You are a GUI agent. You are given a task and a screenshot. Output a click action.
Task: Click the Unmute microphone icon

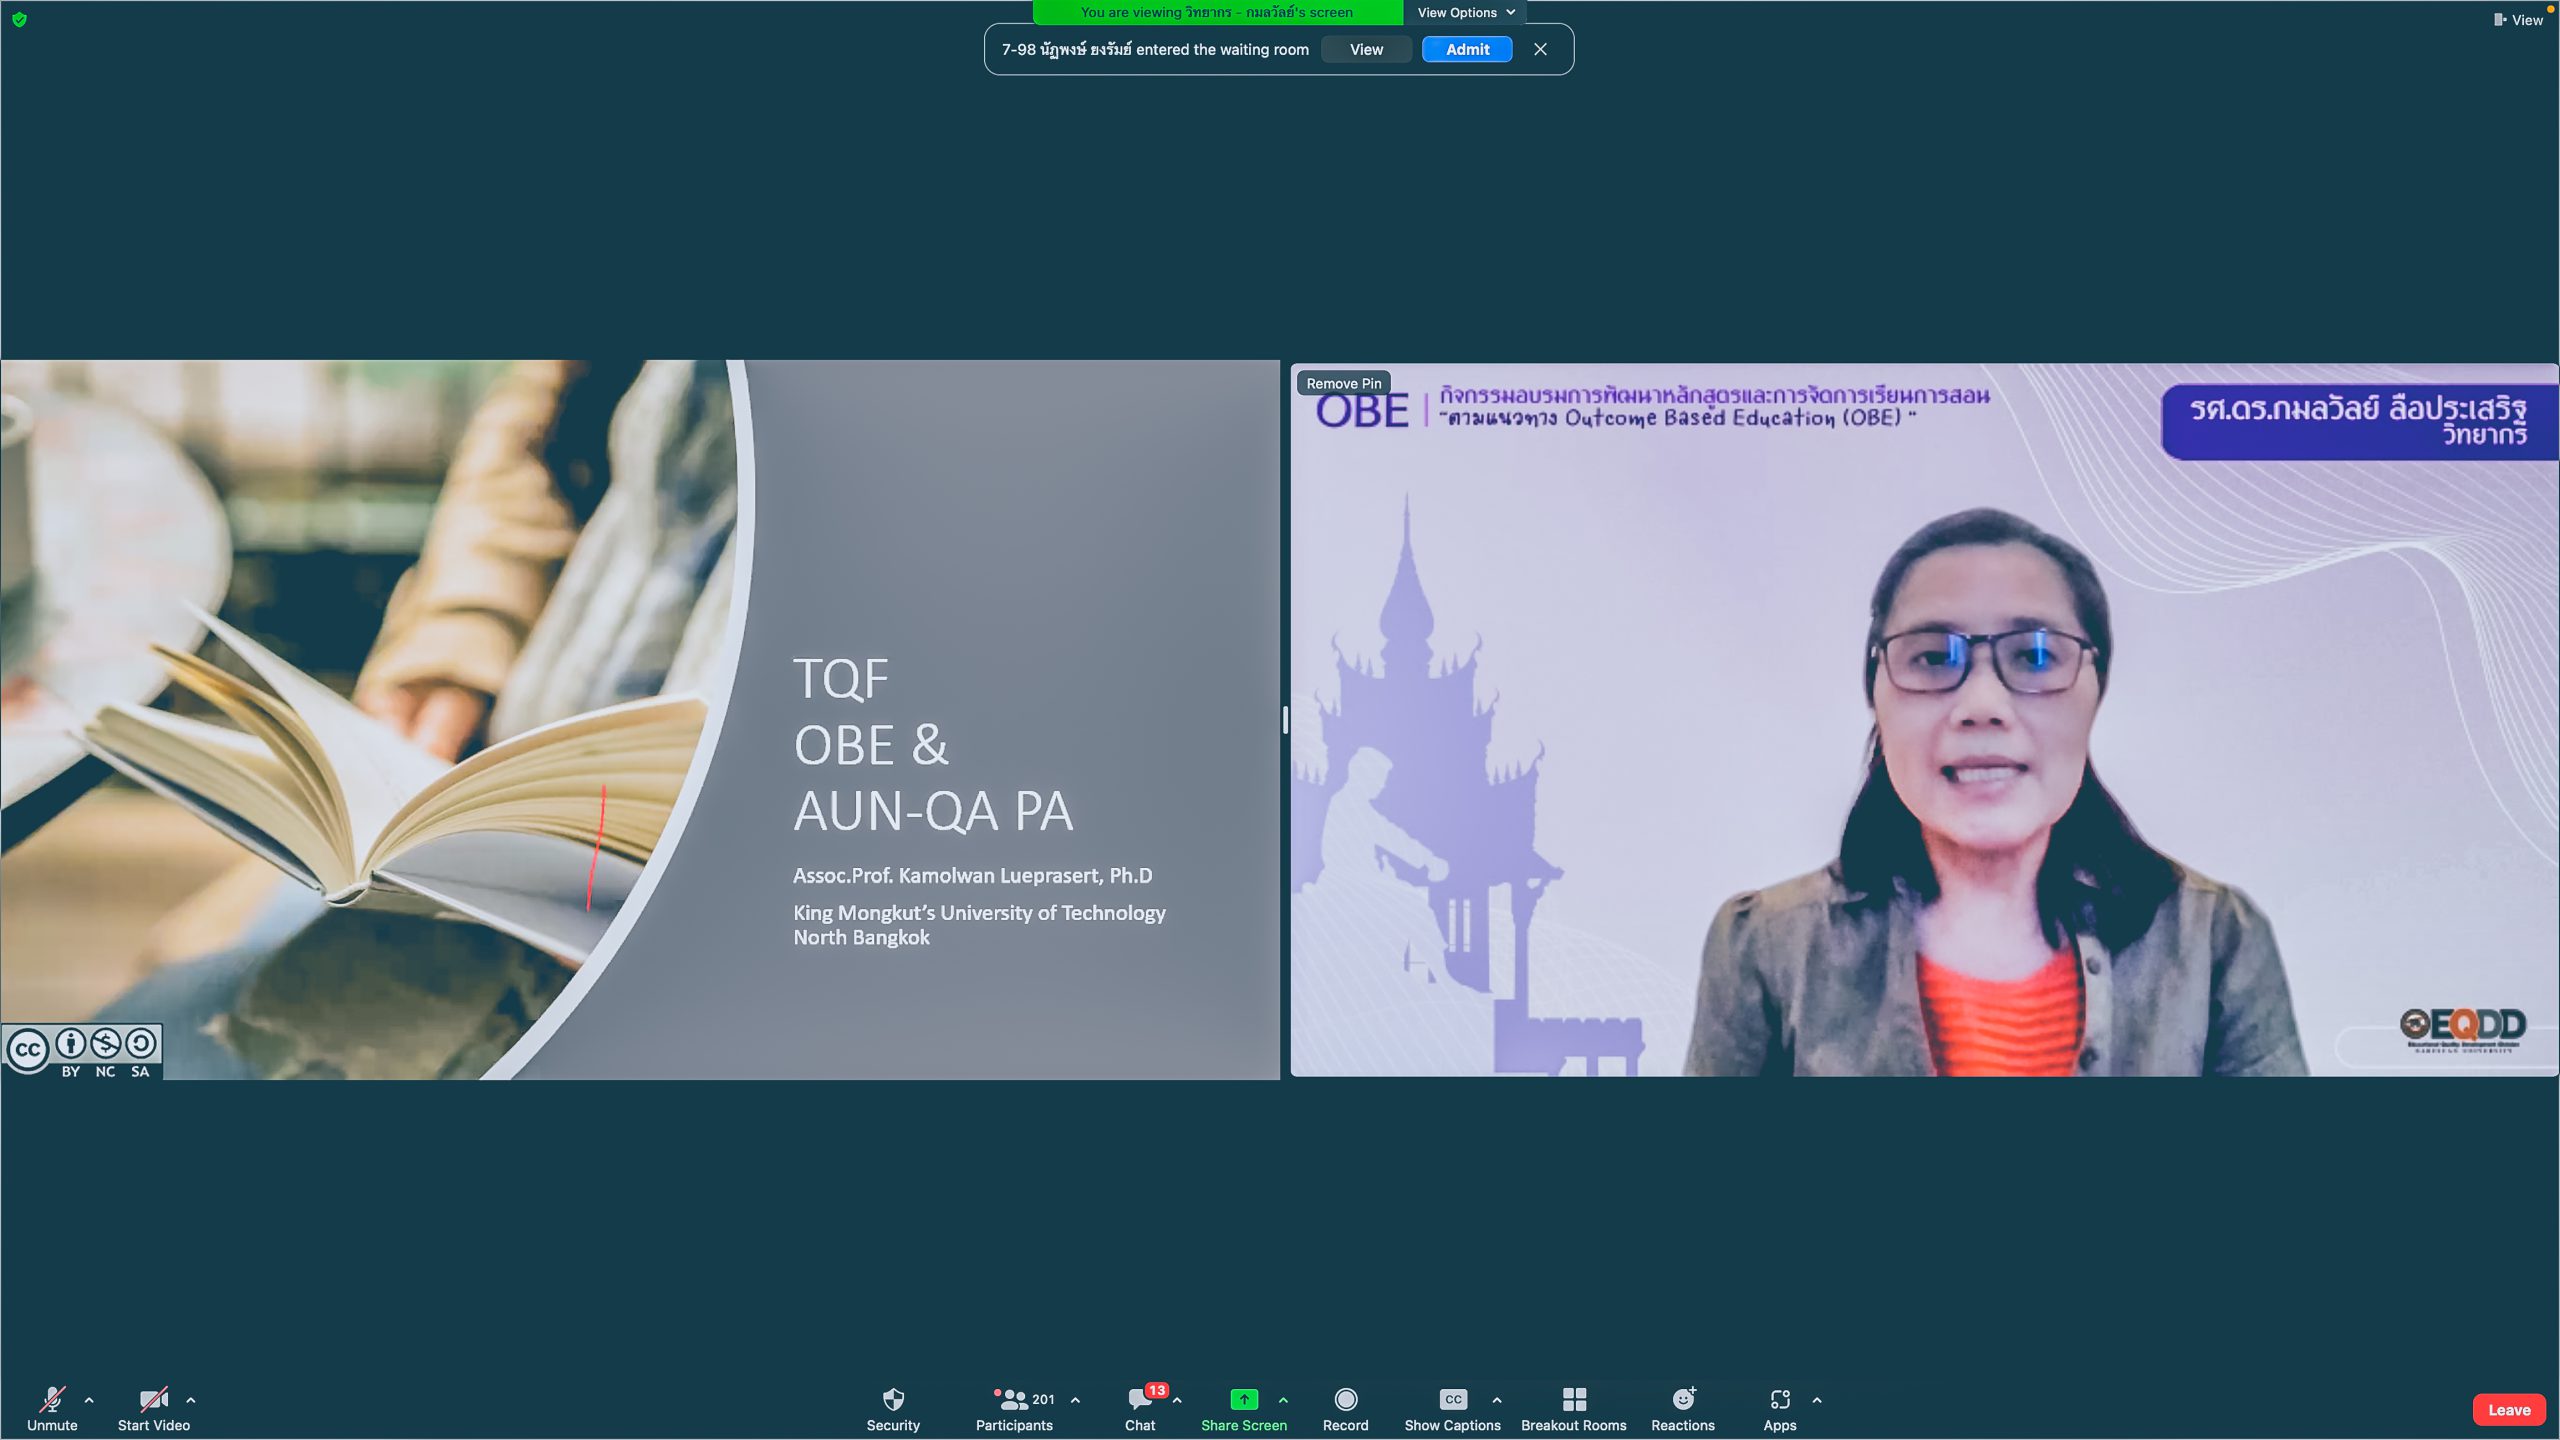pos(52,1399)
